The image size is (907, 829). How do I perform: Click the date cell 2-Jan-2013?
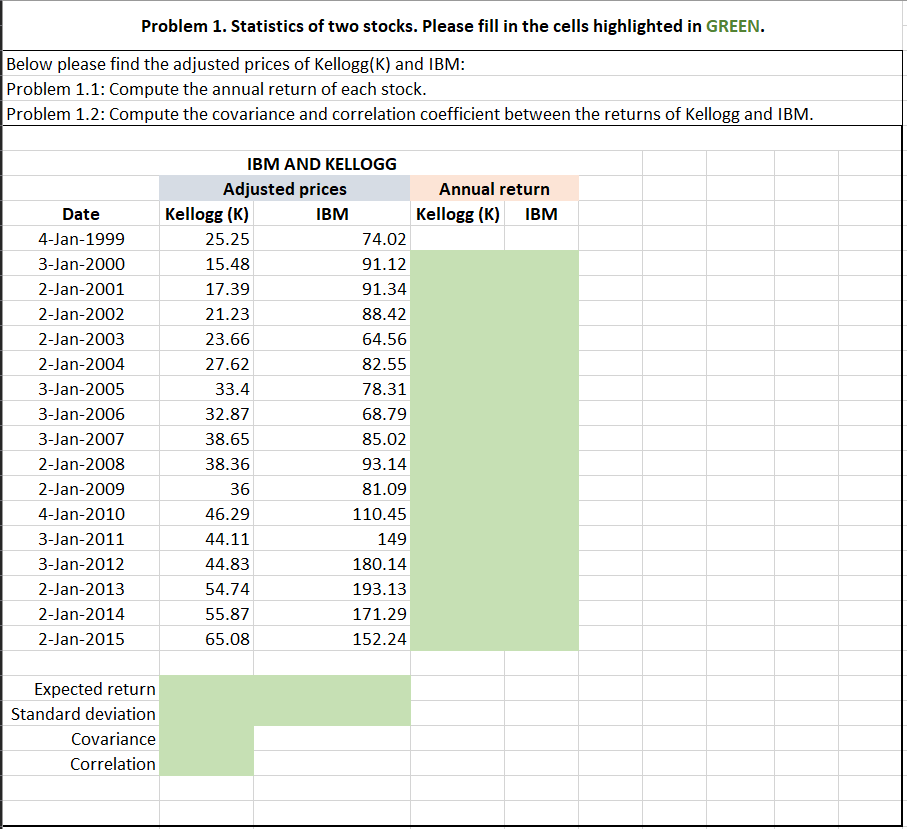(x=81, y=588)
